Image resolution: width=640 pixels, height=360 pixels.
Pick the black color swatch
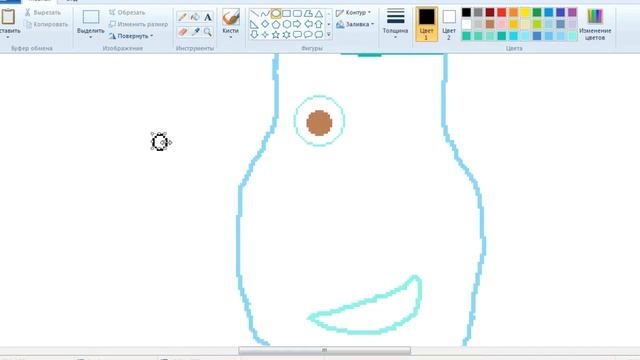tap(466, 12)
